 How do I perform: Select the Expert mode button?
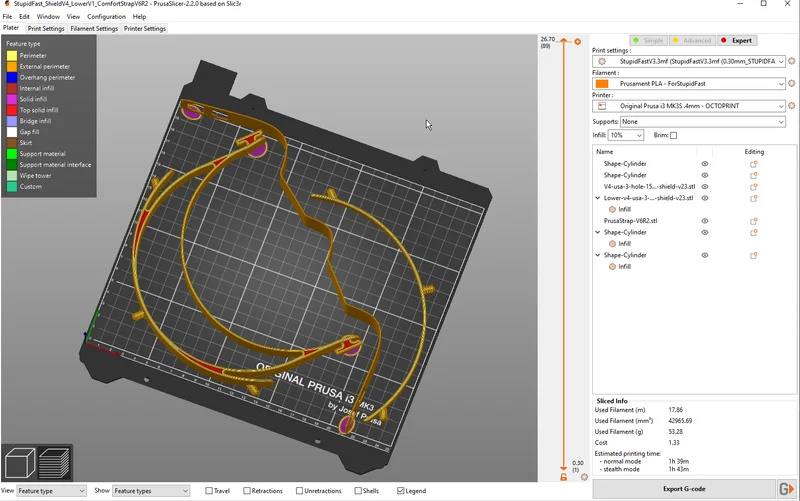pos(737,40)
